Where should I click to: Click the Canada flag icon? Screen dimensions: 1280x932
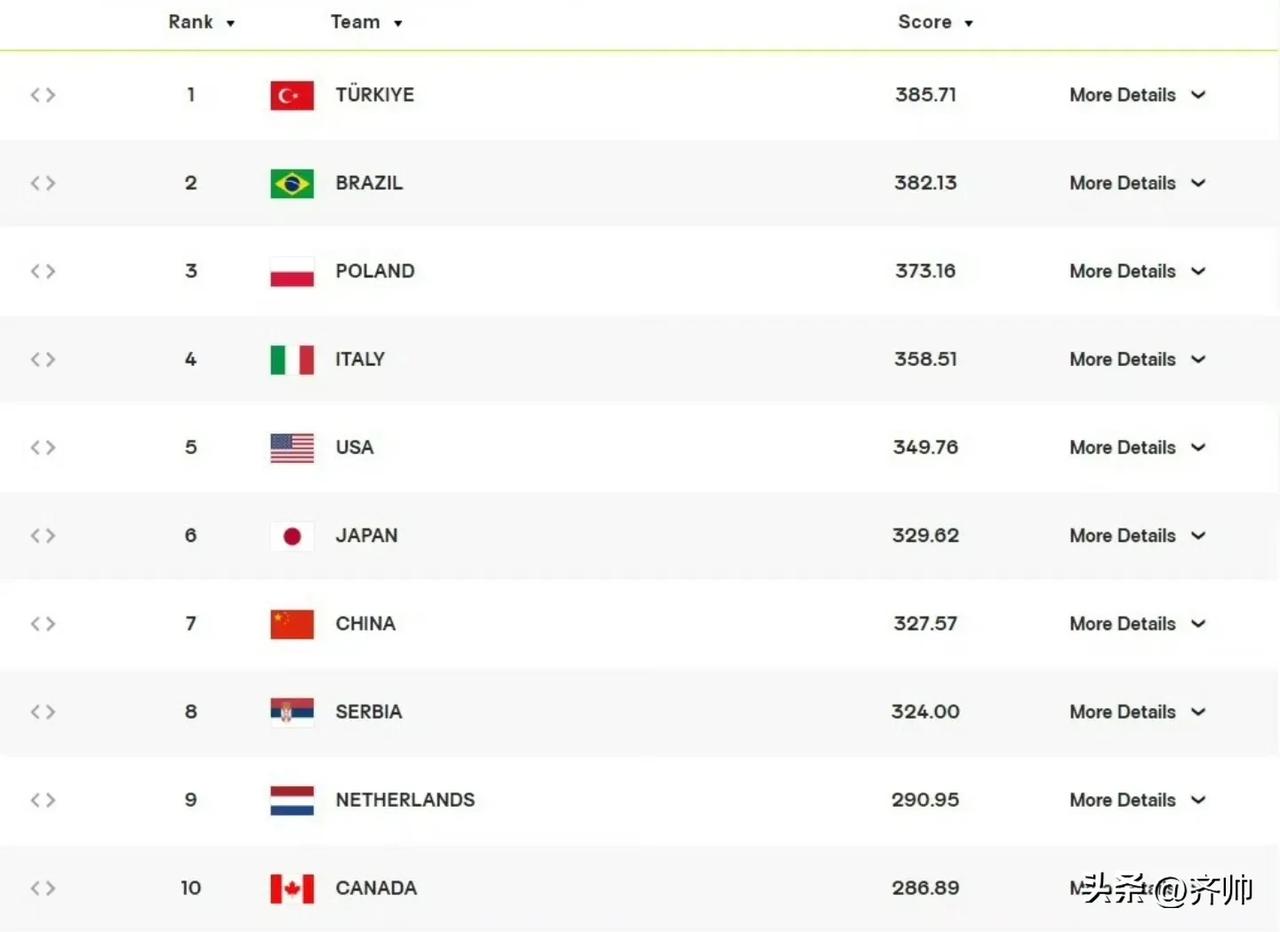pyautogui.click(x=292, y=888)
